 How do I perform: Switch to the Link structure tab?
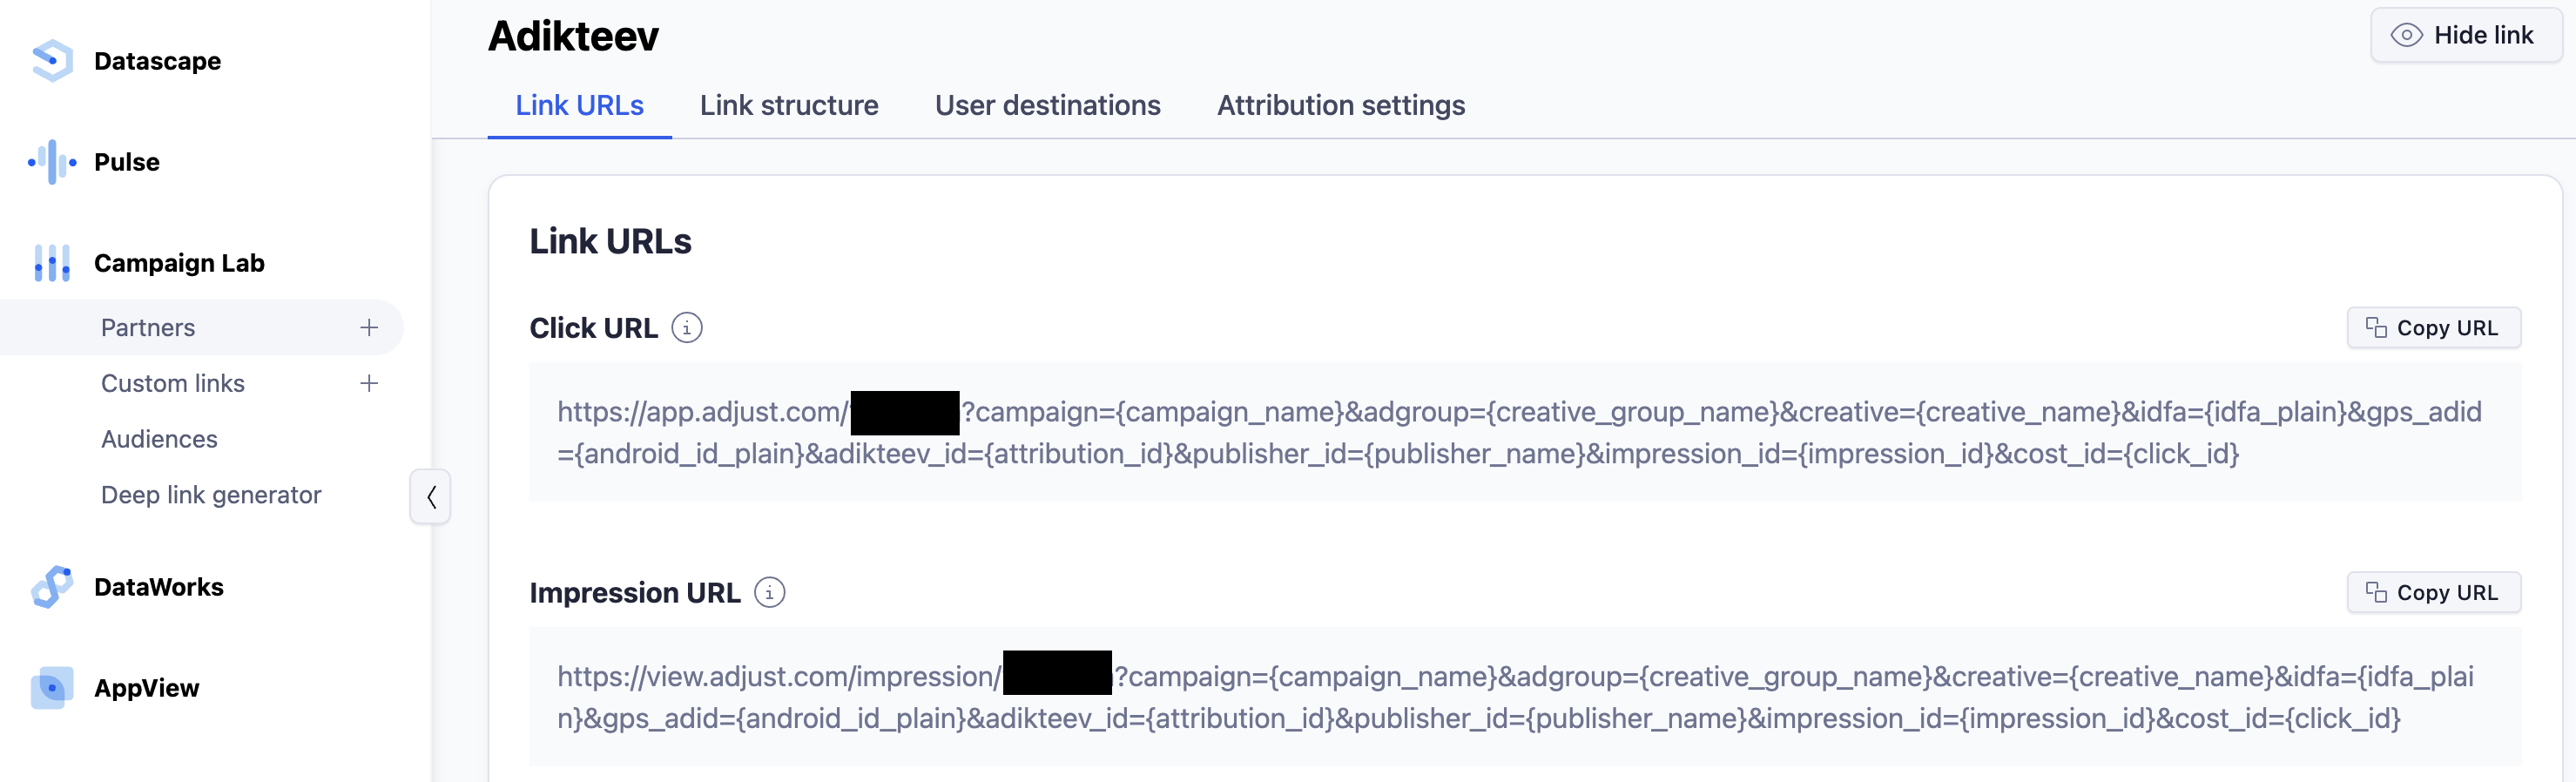point(789,106)
